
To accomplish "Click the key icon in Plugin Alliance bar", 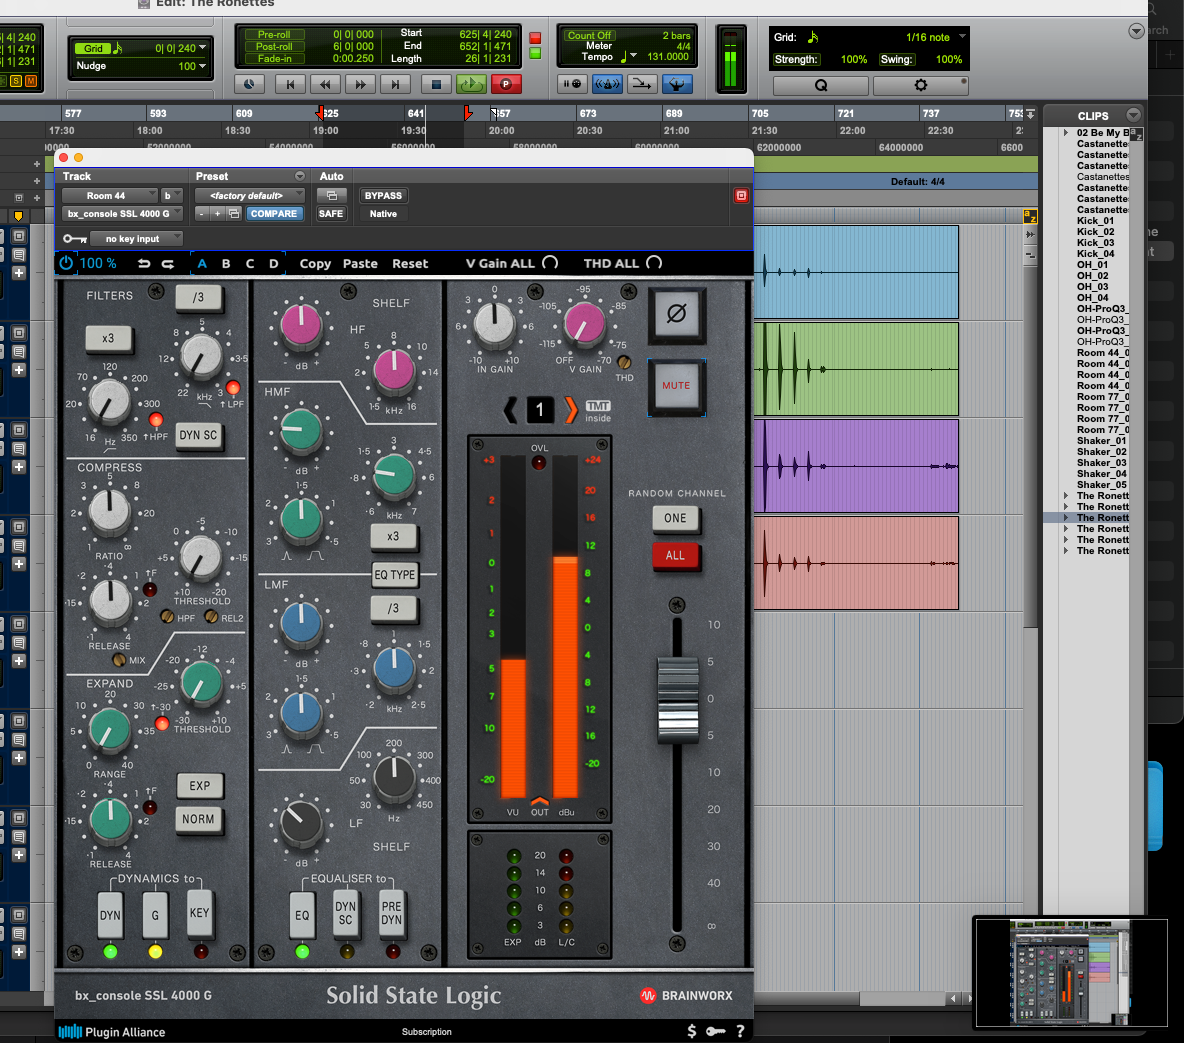I will [x=715, y=1031].
